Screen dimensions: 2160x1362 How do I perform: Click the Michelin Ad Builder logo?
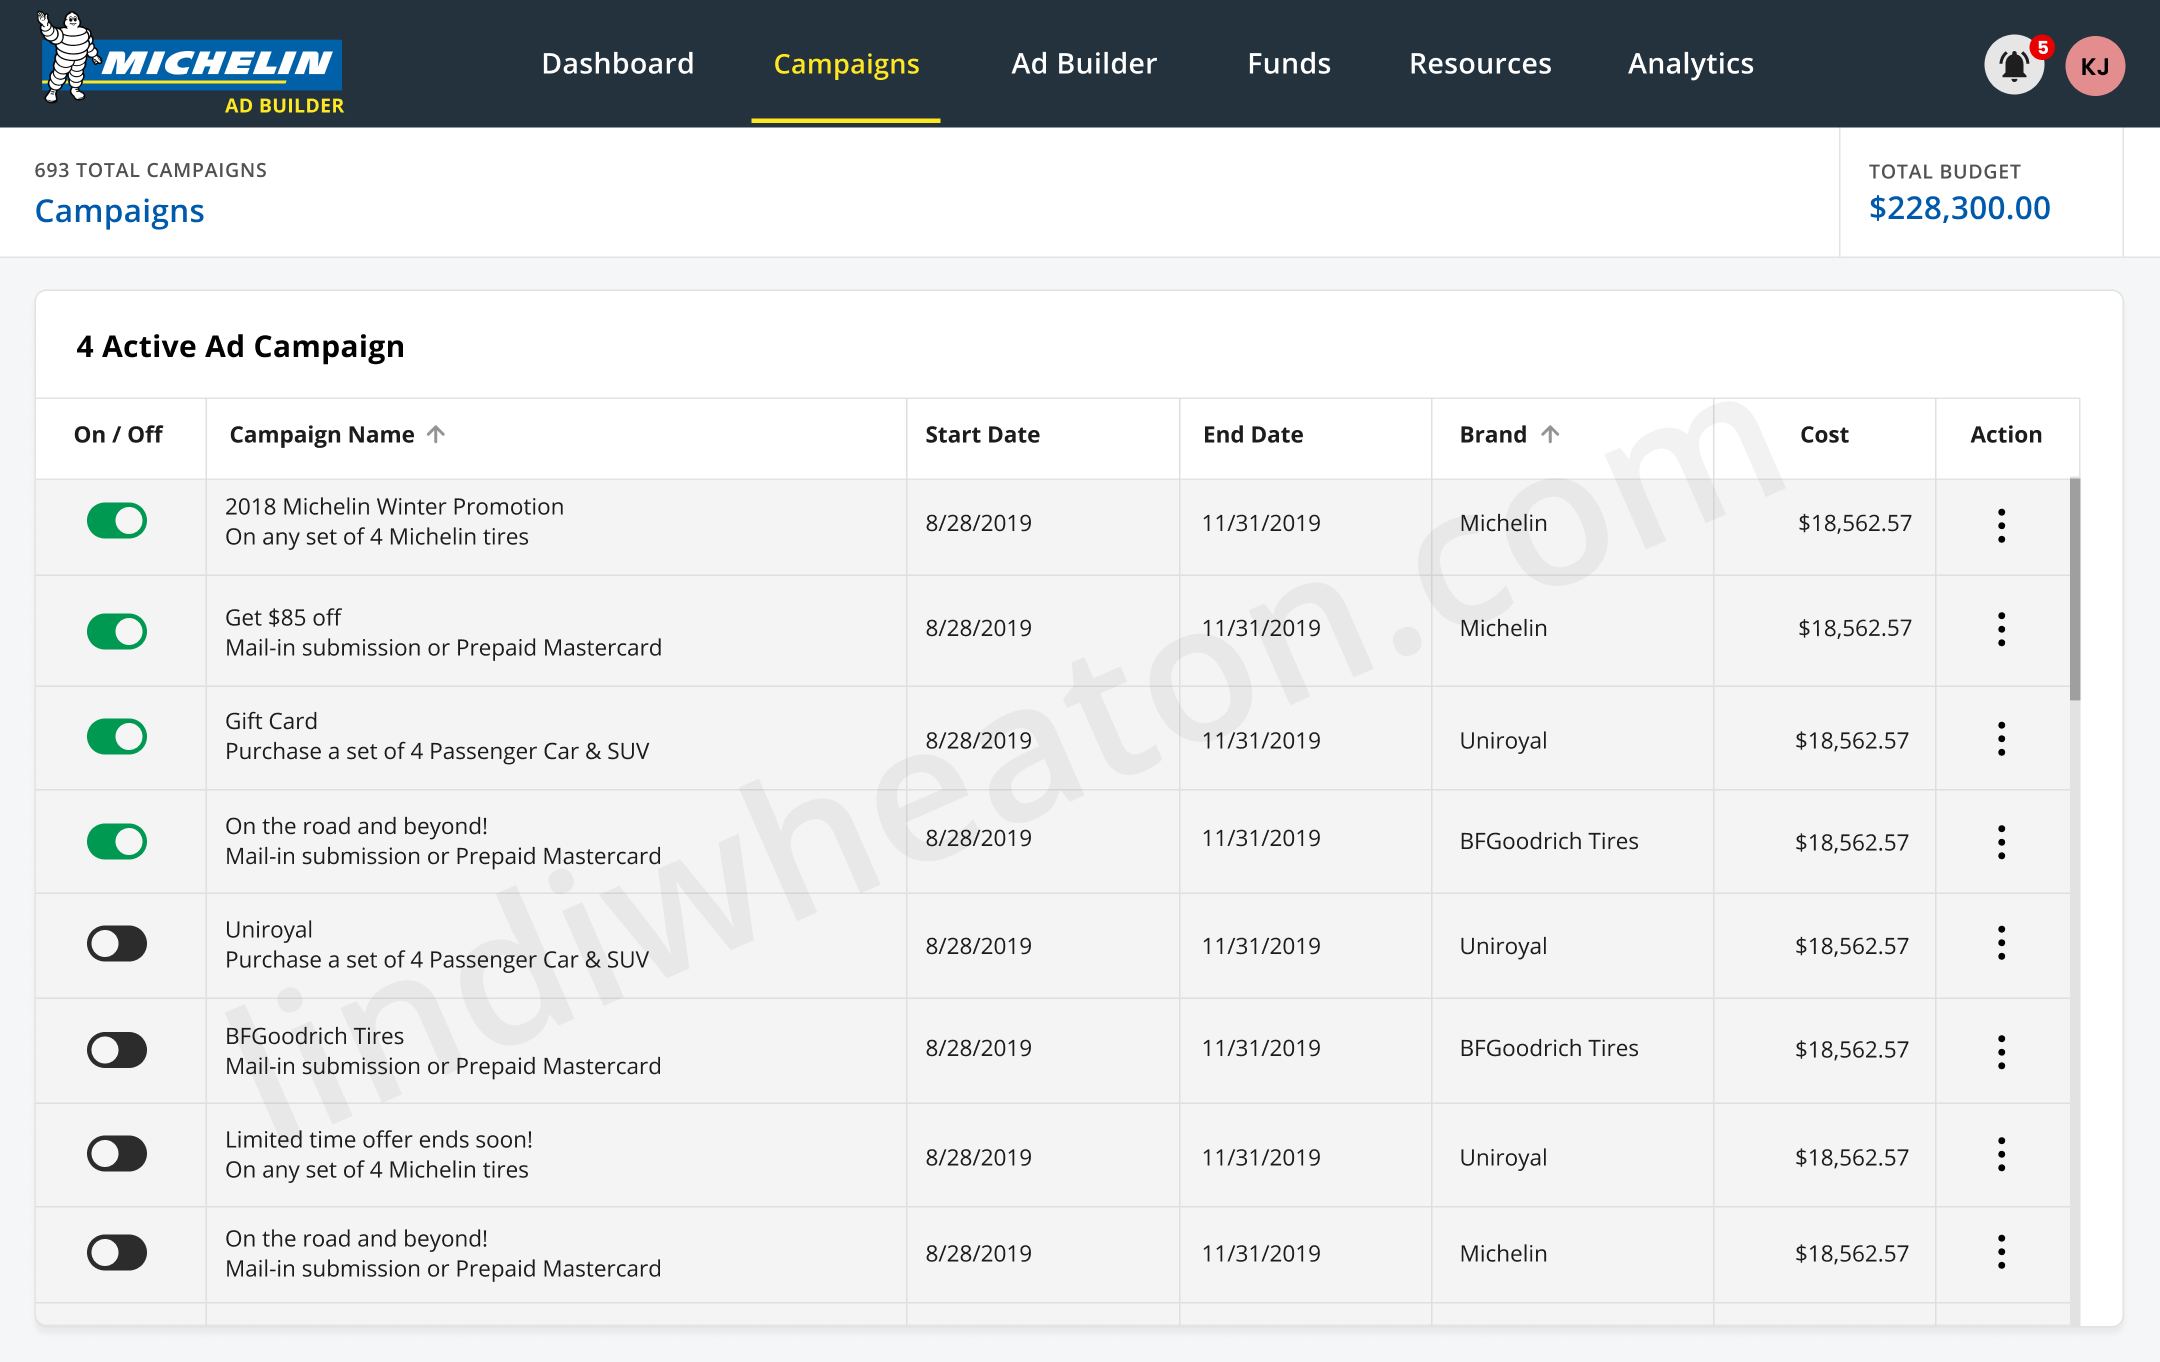pos(191,64)
